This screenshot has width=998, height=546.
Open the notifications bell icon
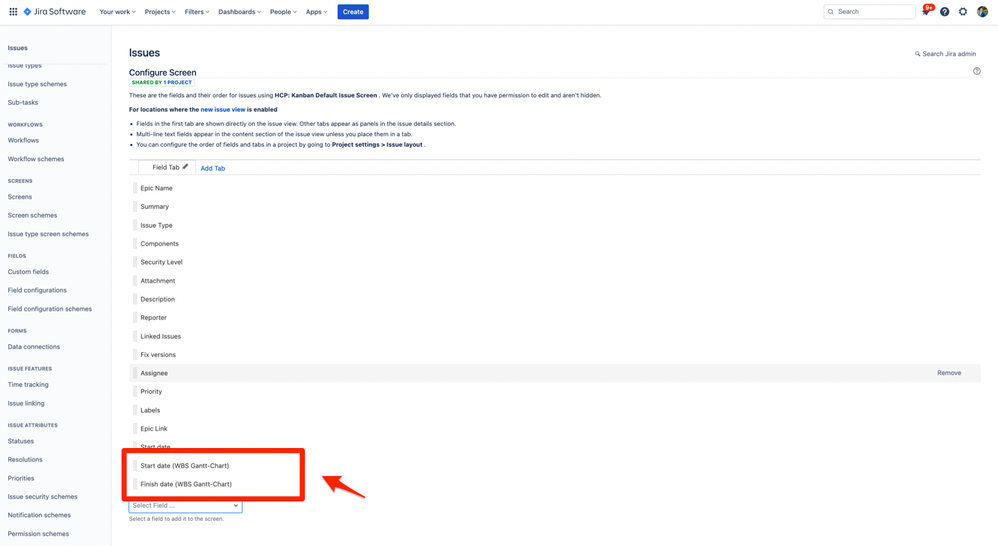[x=926, y=11]
